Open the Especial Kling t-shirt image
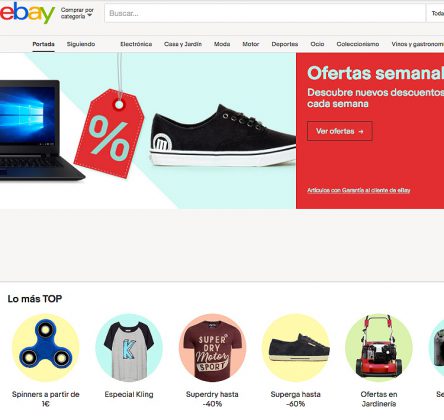 [x=129, y=348]
